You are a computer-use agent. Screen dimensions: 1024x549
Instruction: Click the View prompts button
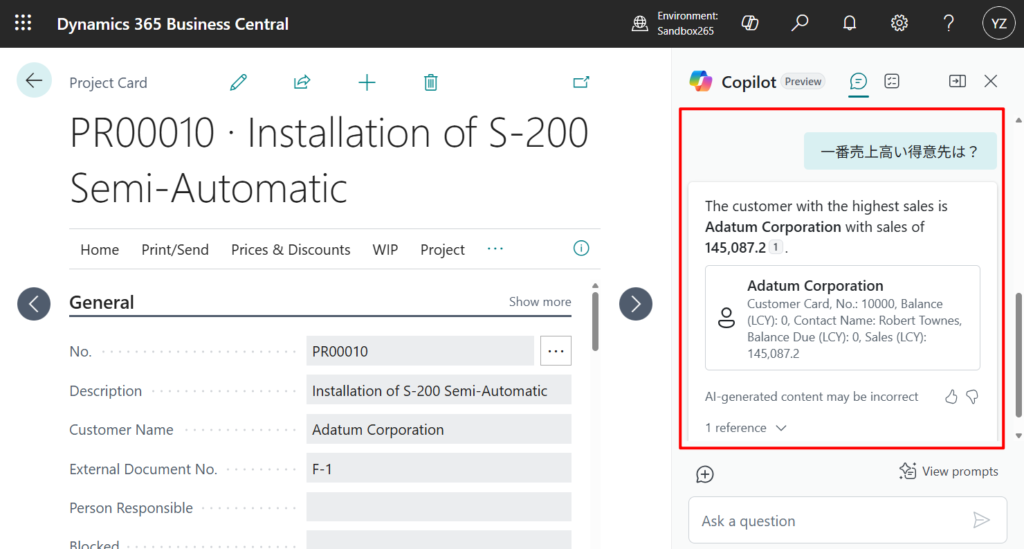(x=948, y=471)
